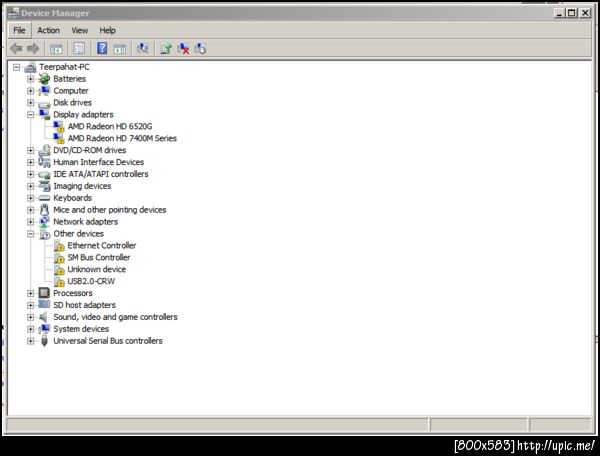Expand the Keyboards node
The image size is (600, 456).
click(31, 198)
